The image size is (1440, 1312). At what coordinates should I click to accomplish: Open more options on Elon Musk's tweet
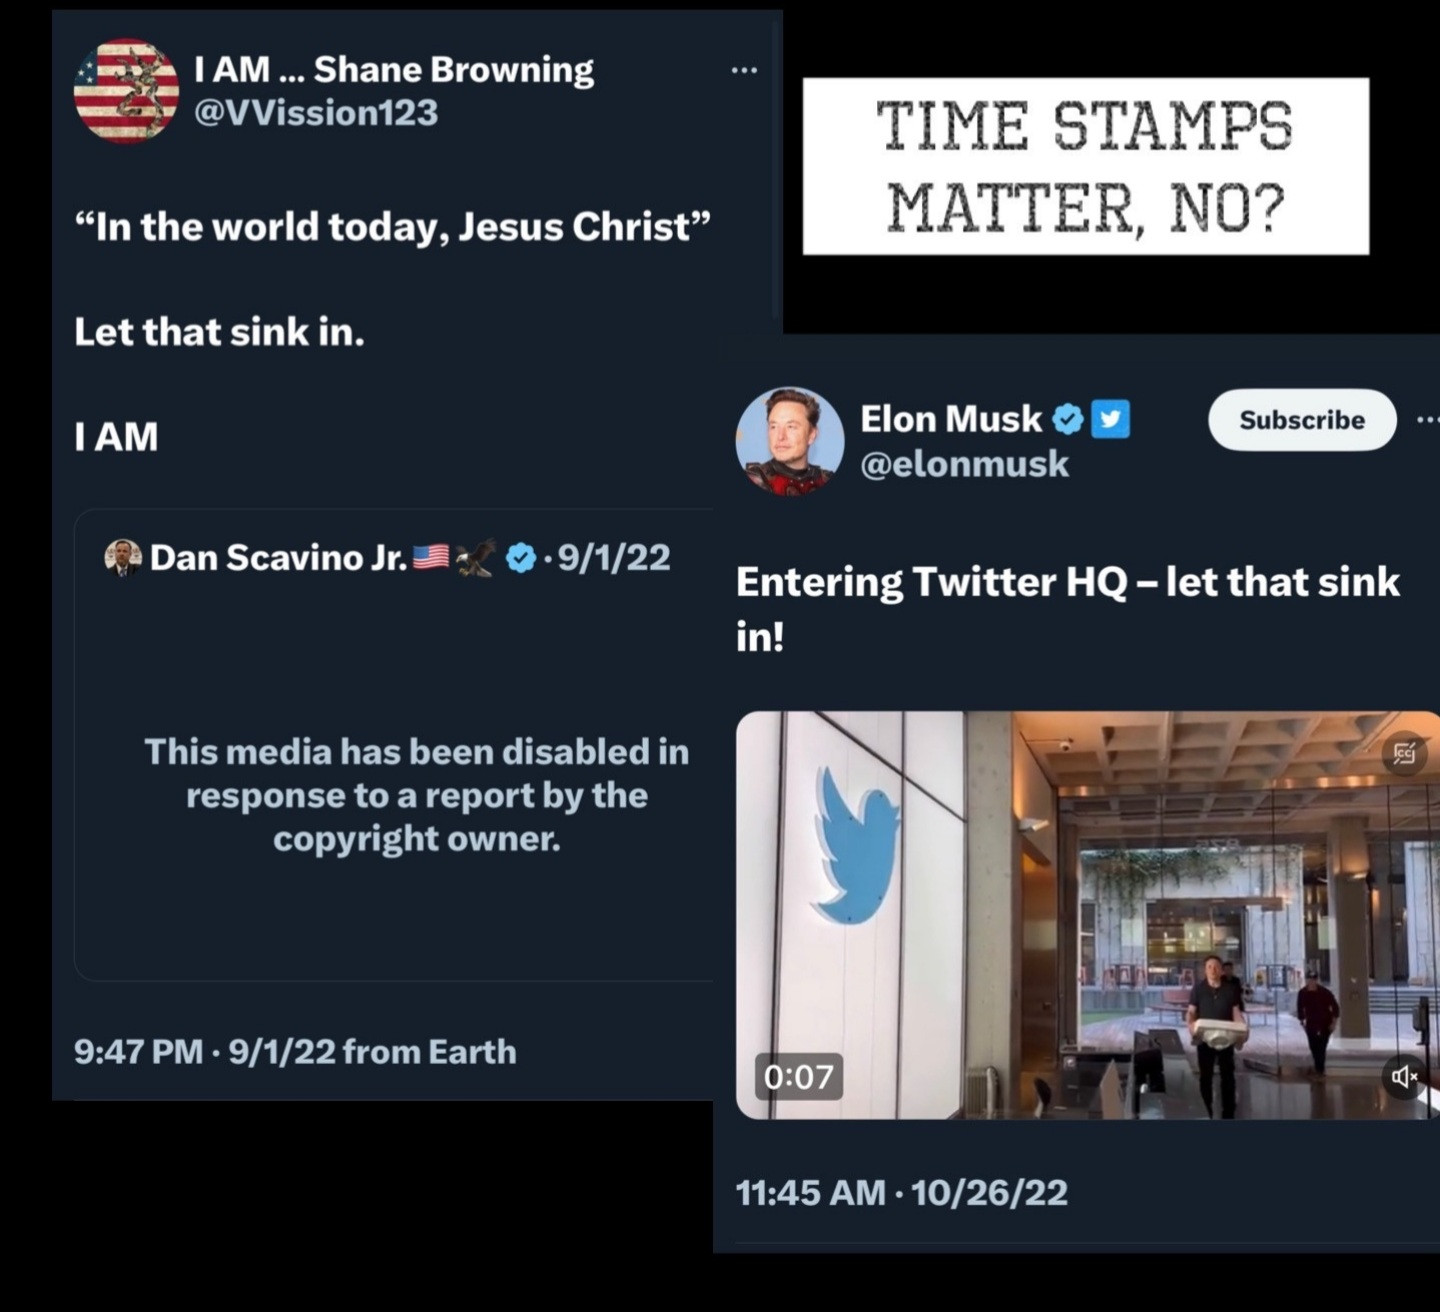coord(1427,420)
